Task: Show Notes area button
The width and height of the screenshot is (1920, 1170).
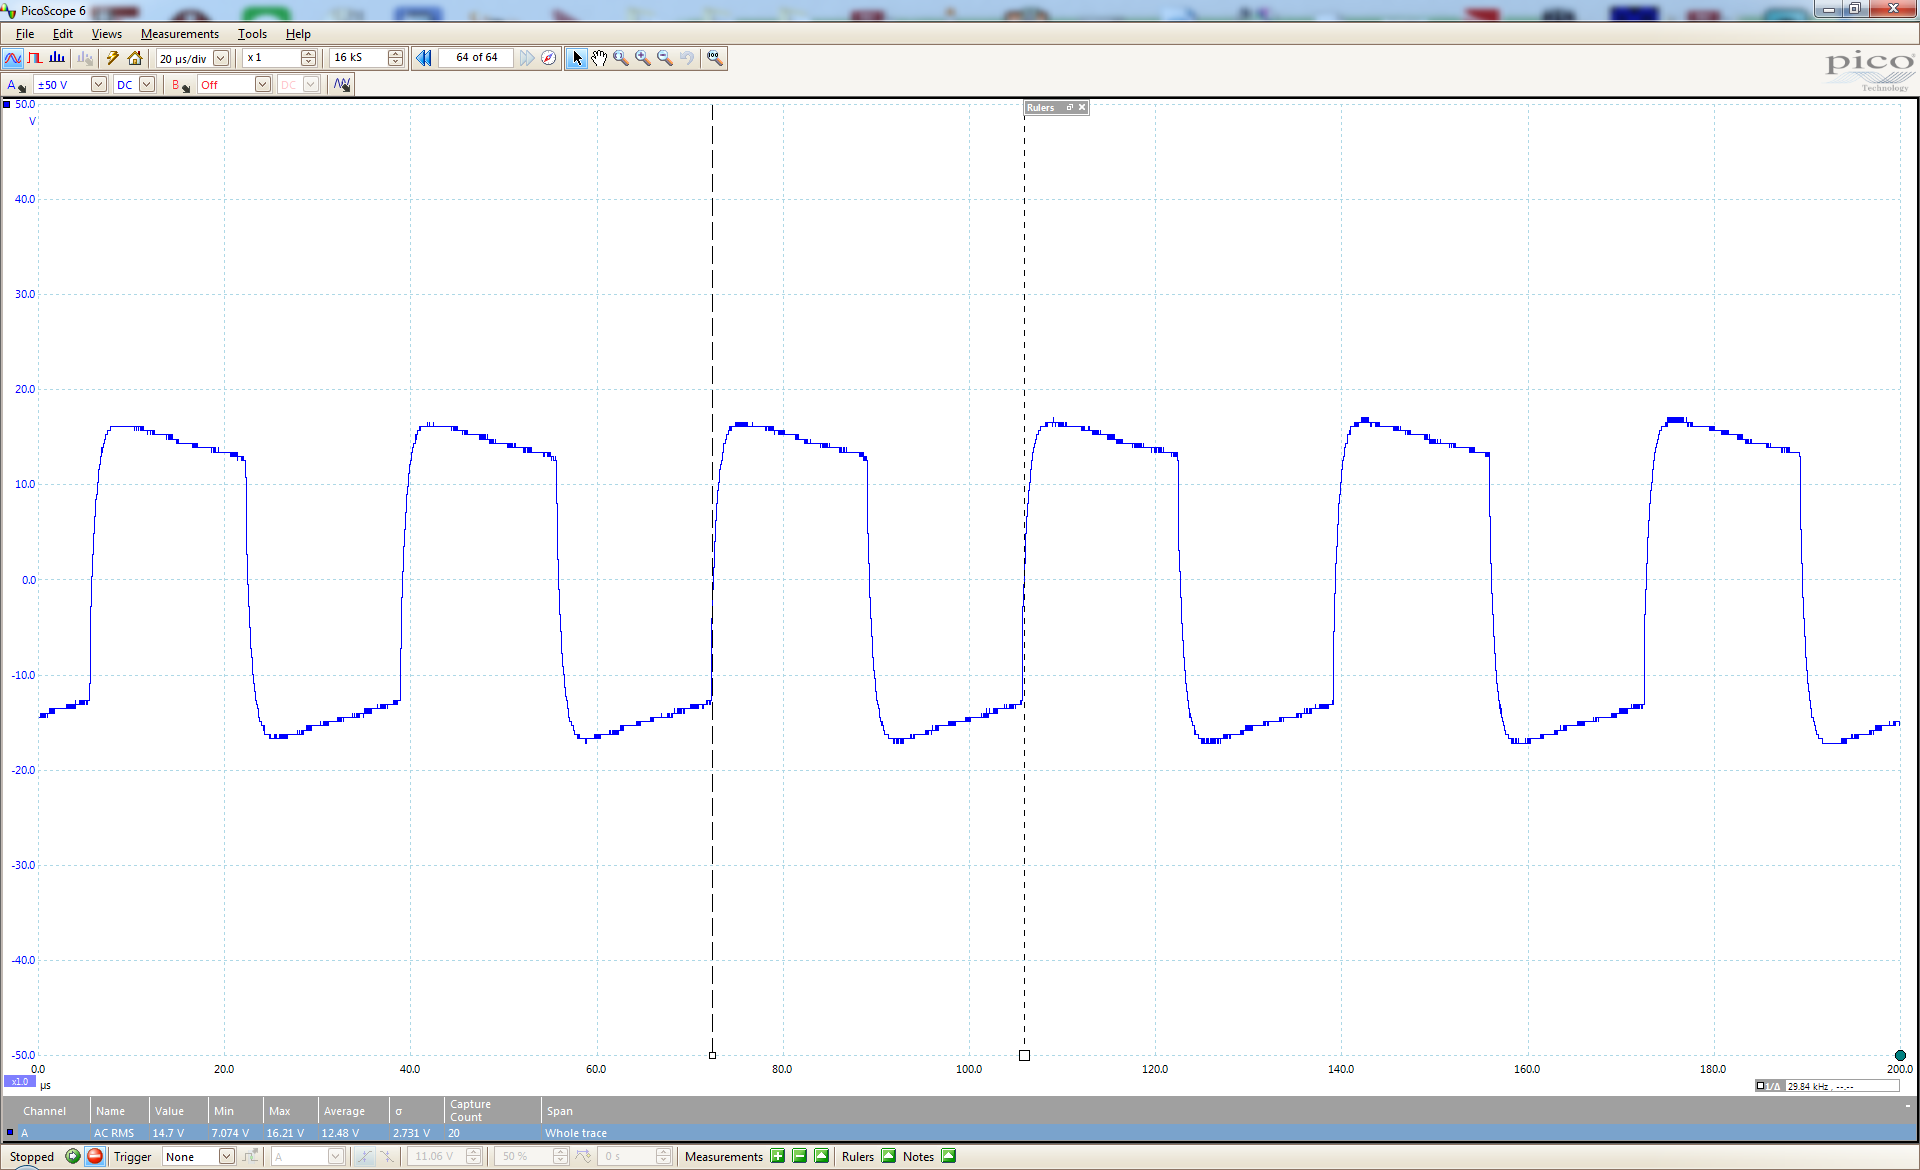Action: pyautogui.click(x=948, y=1156)
